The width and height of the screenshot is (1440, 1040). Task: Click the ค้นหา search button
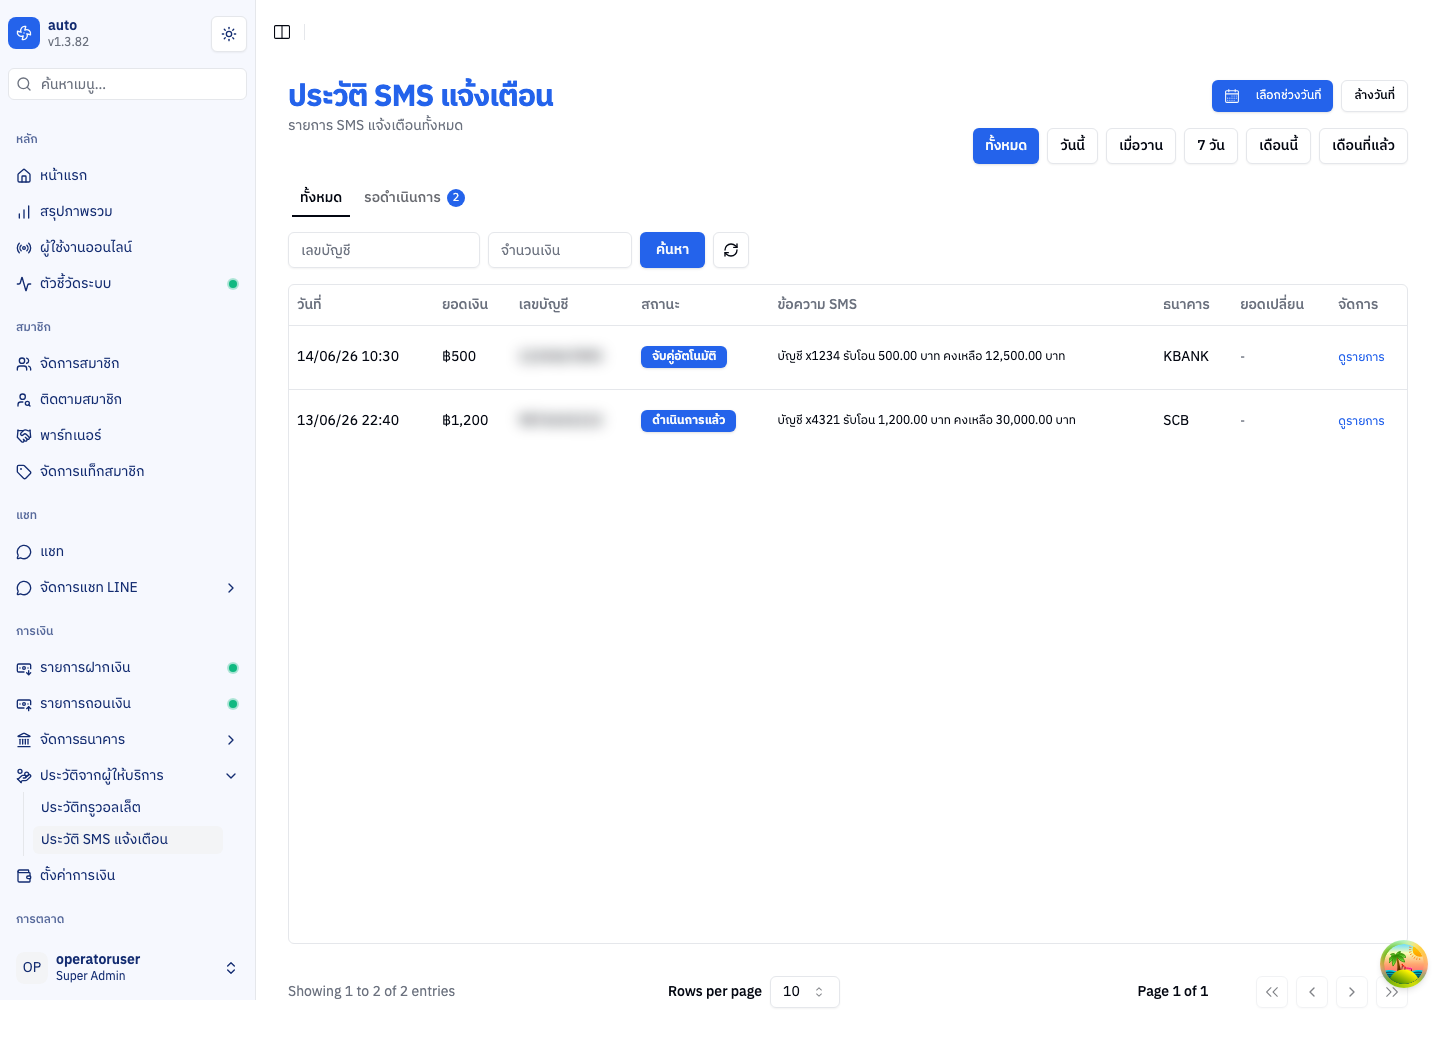[672, 250]
